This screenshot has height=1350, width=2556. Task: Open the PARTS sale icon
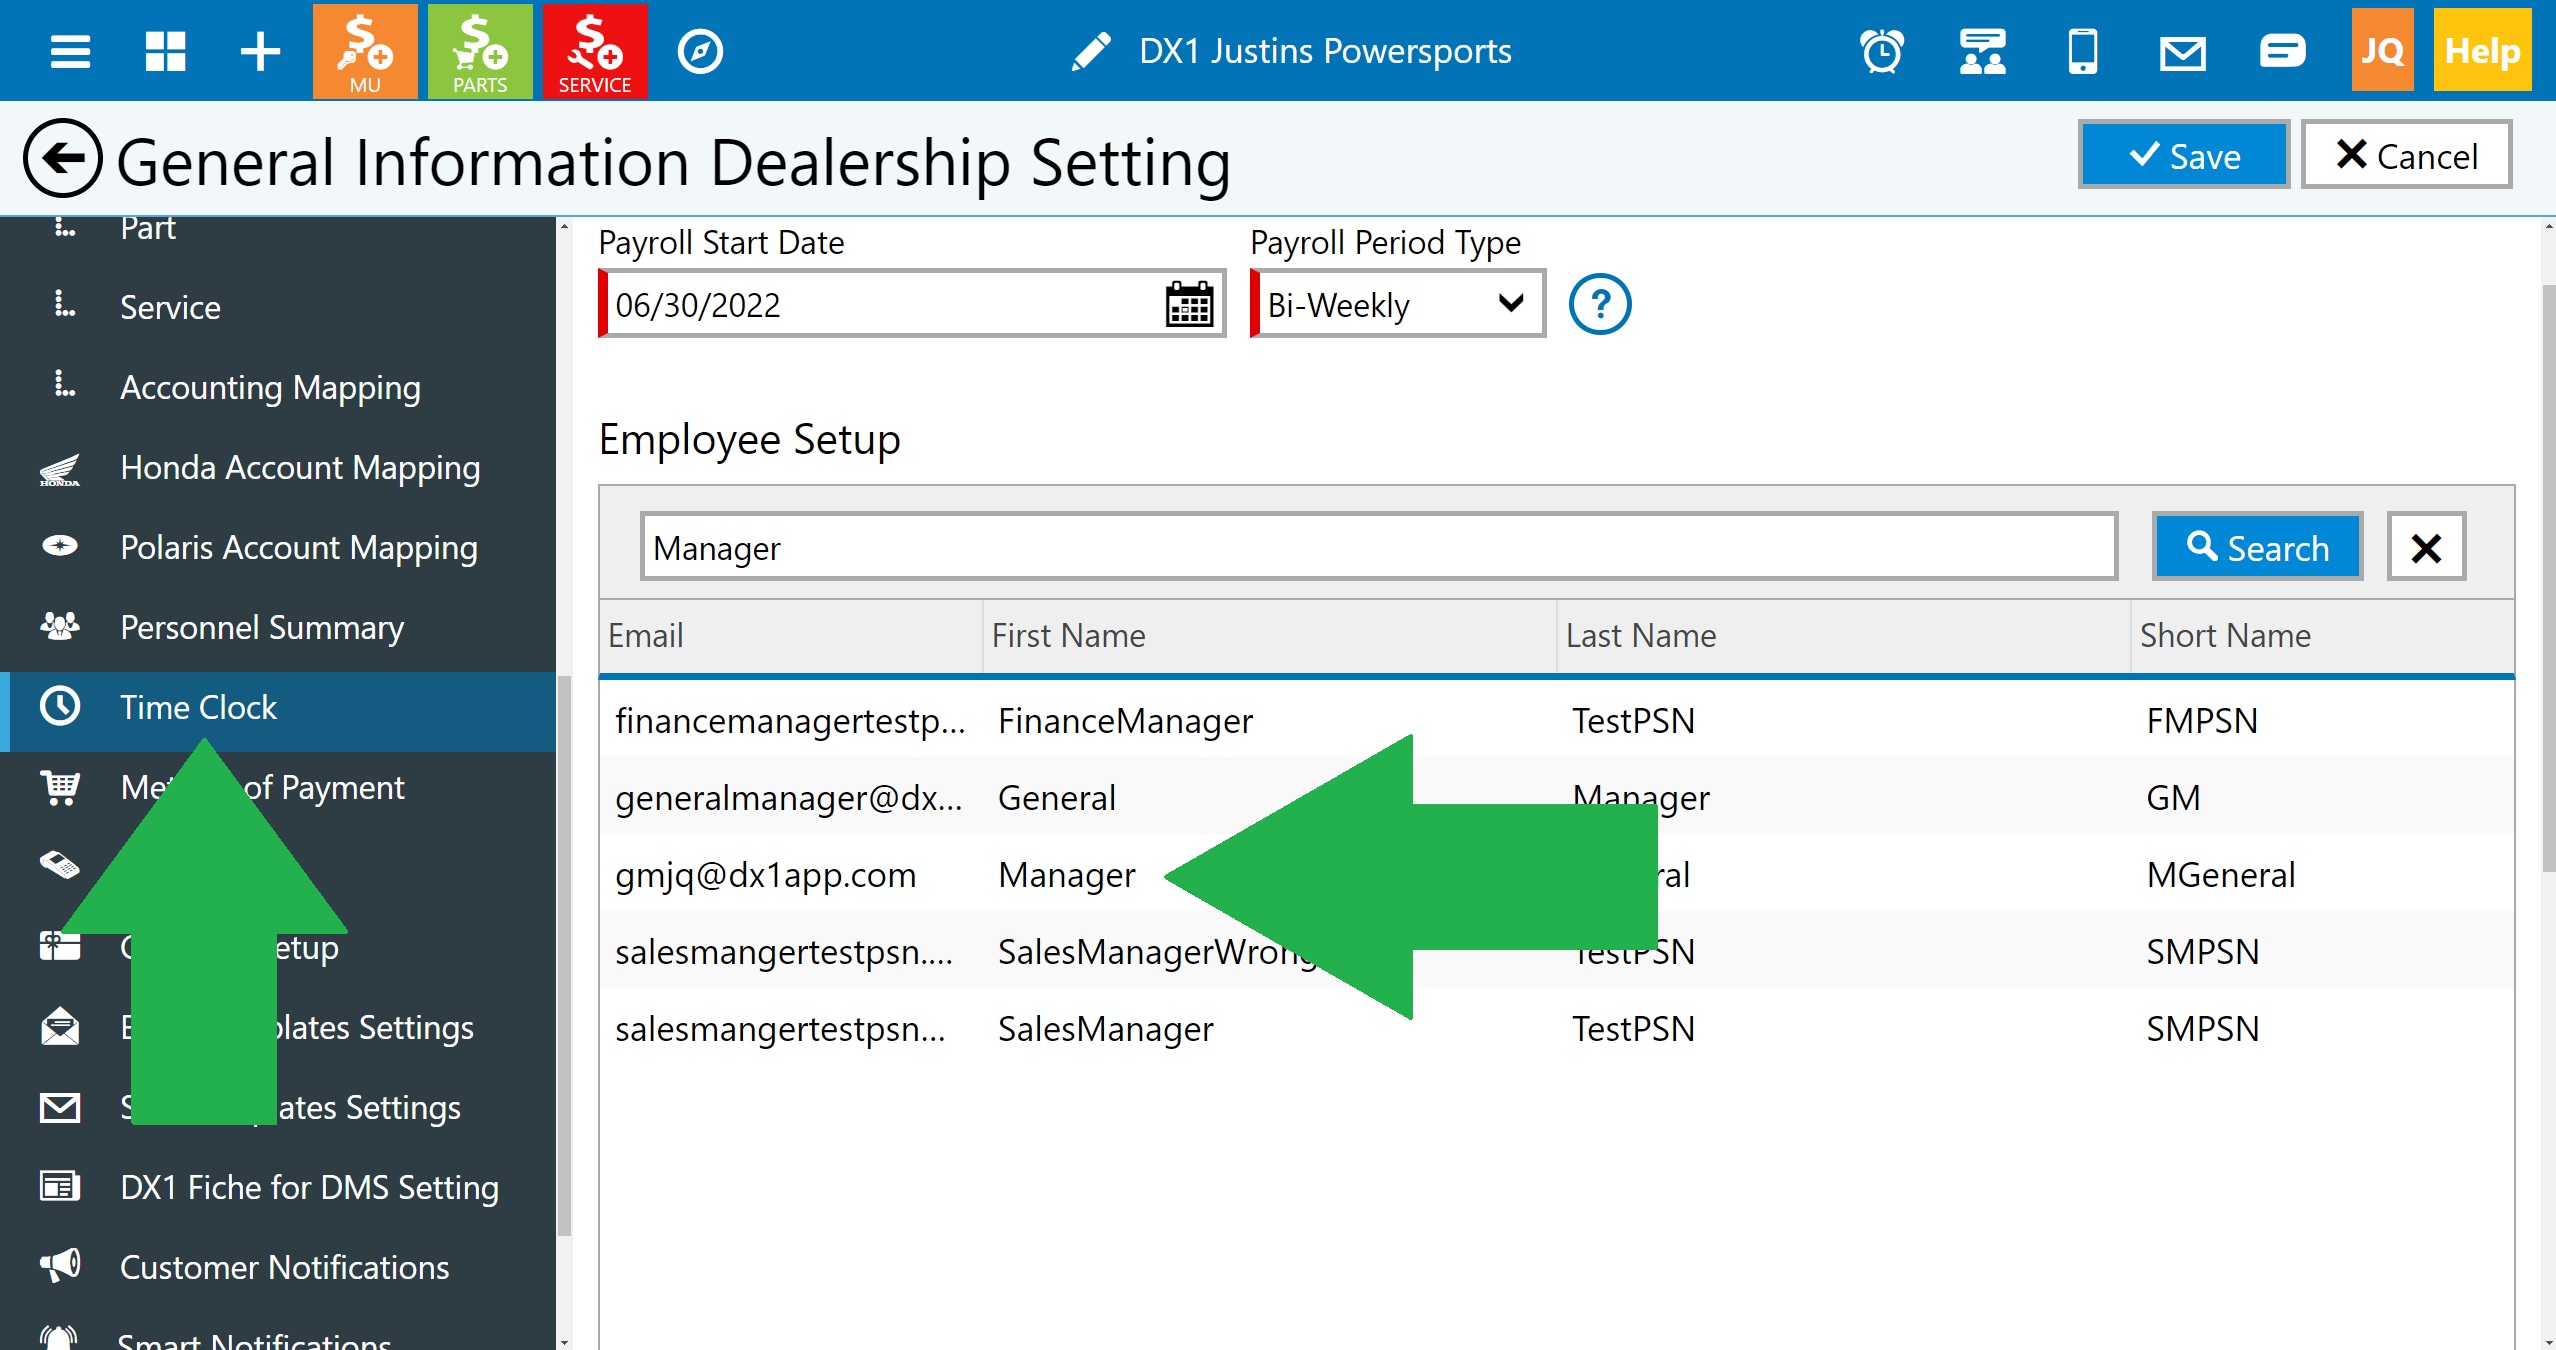[480, 51]
